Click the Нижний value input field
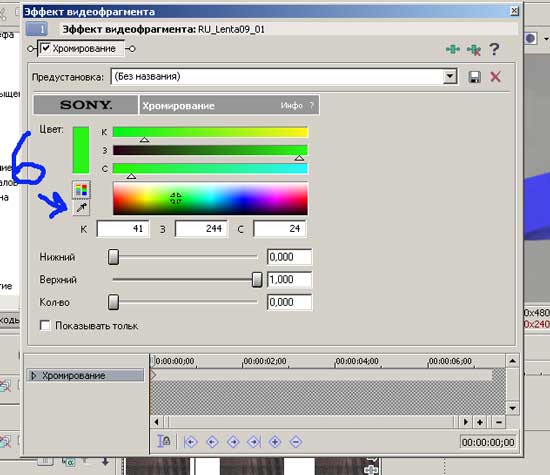 pyautogui.click(x=289, y=257)
